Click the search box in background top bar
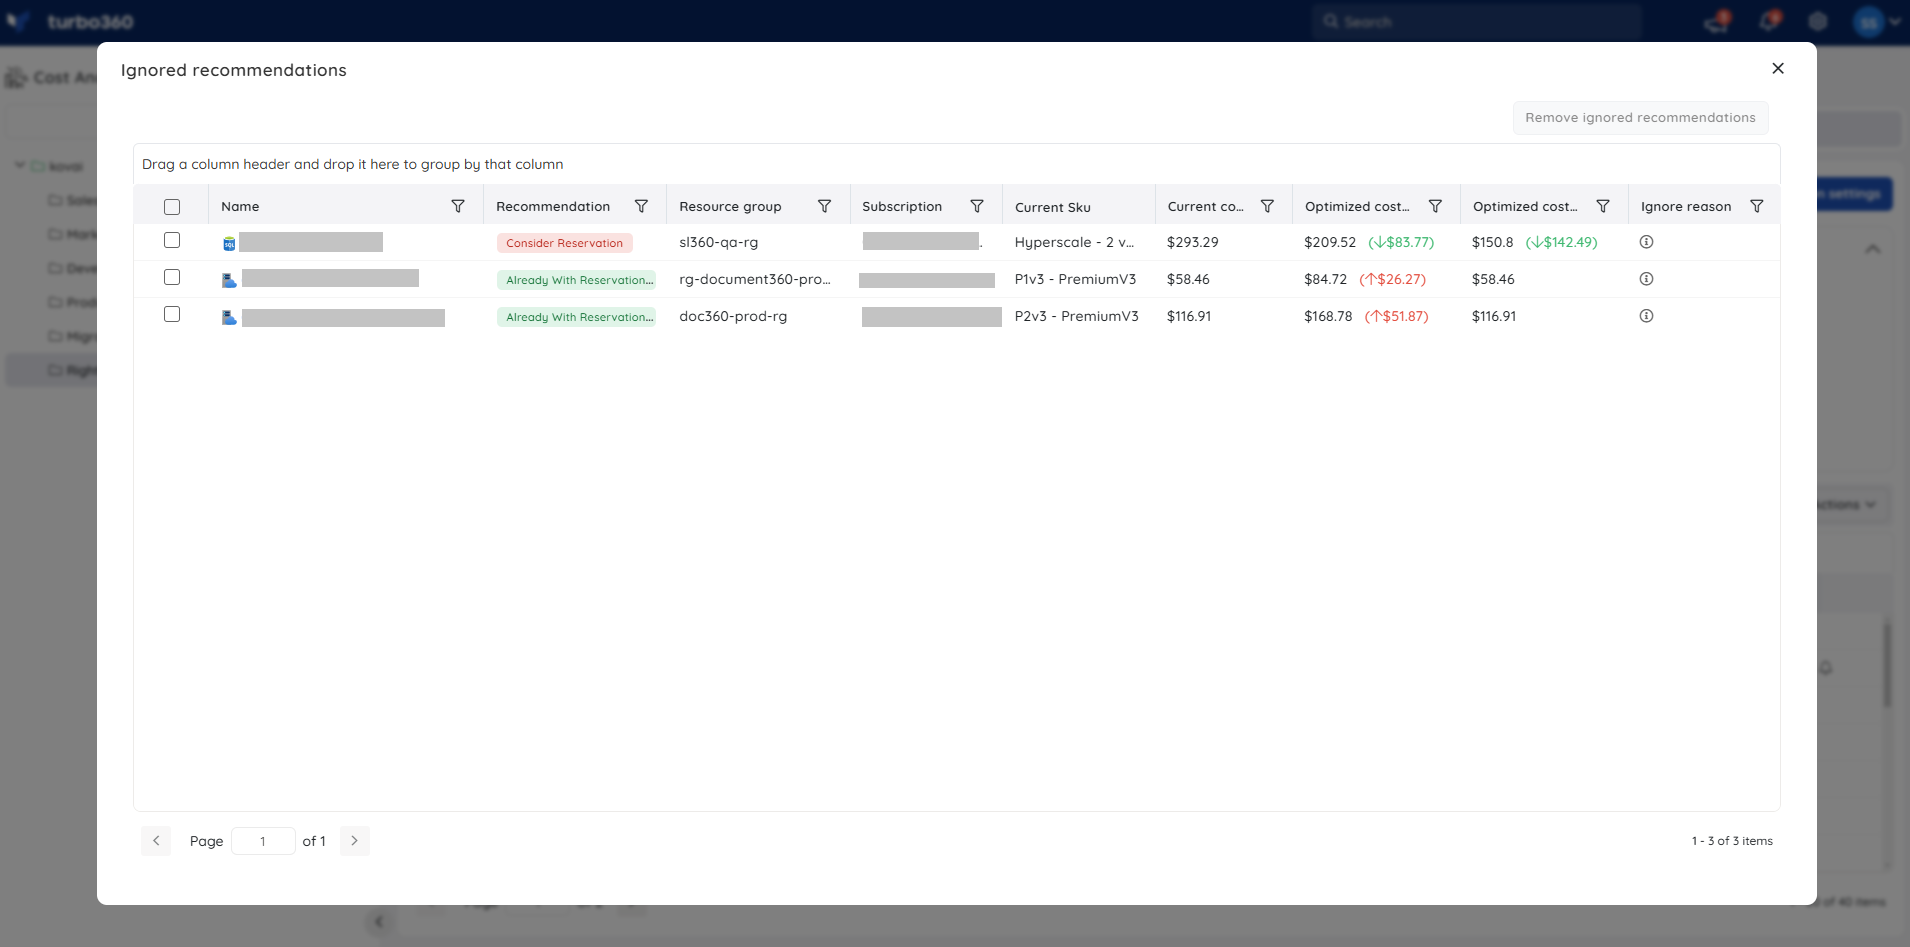Screen dimensions: 1910x947 coord(1477,21)
